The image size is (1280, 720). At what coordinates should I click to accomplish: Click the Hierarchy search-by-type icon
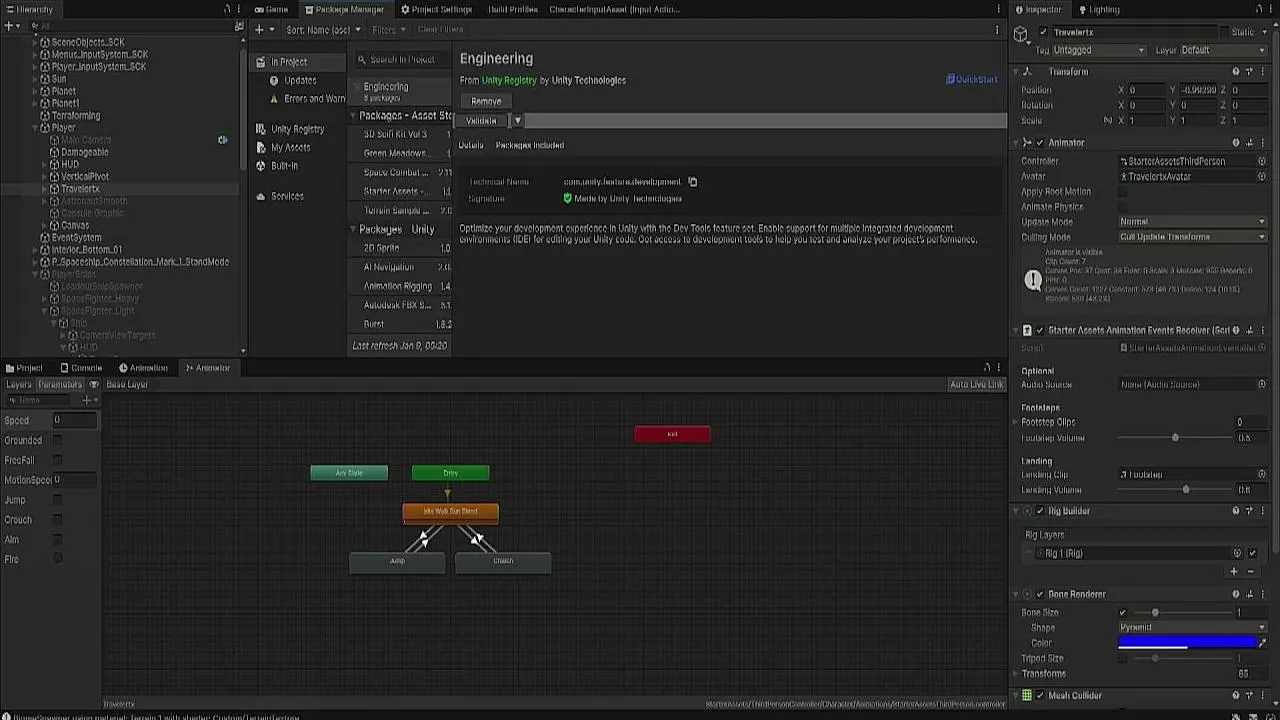[238, 27]
